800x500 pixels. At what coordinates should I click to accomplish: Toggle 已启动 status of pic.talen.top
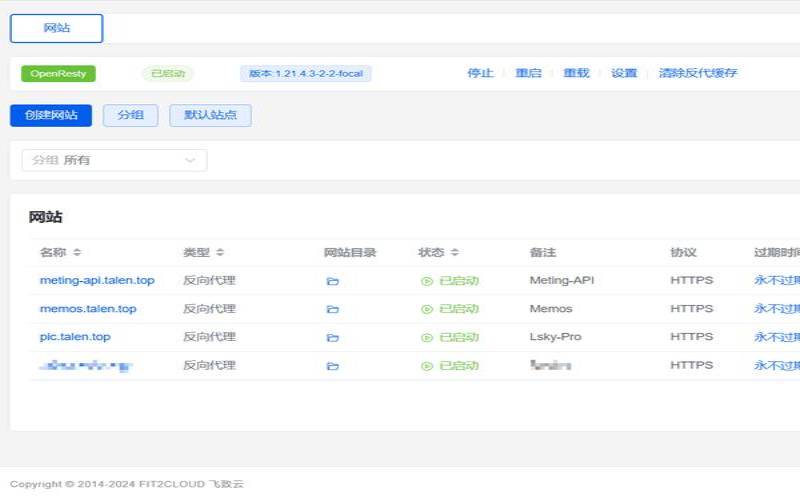coord(450,337)
